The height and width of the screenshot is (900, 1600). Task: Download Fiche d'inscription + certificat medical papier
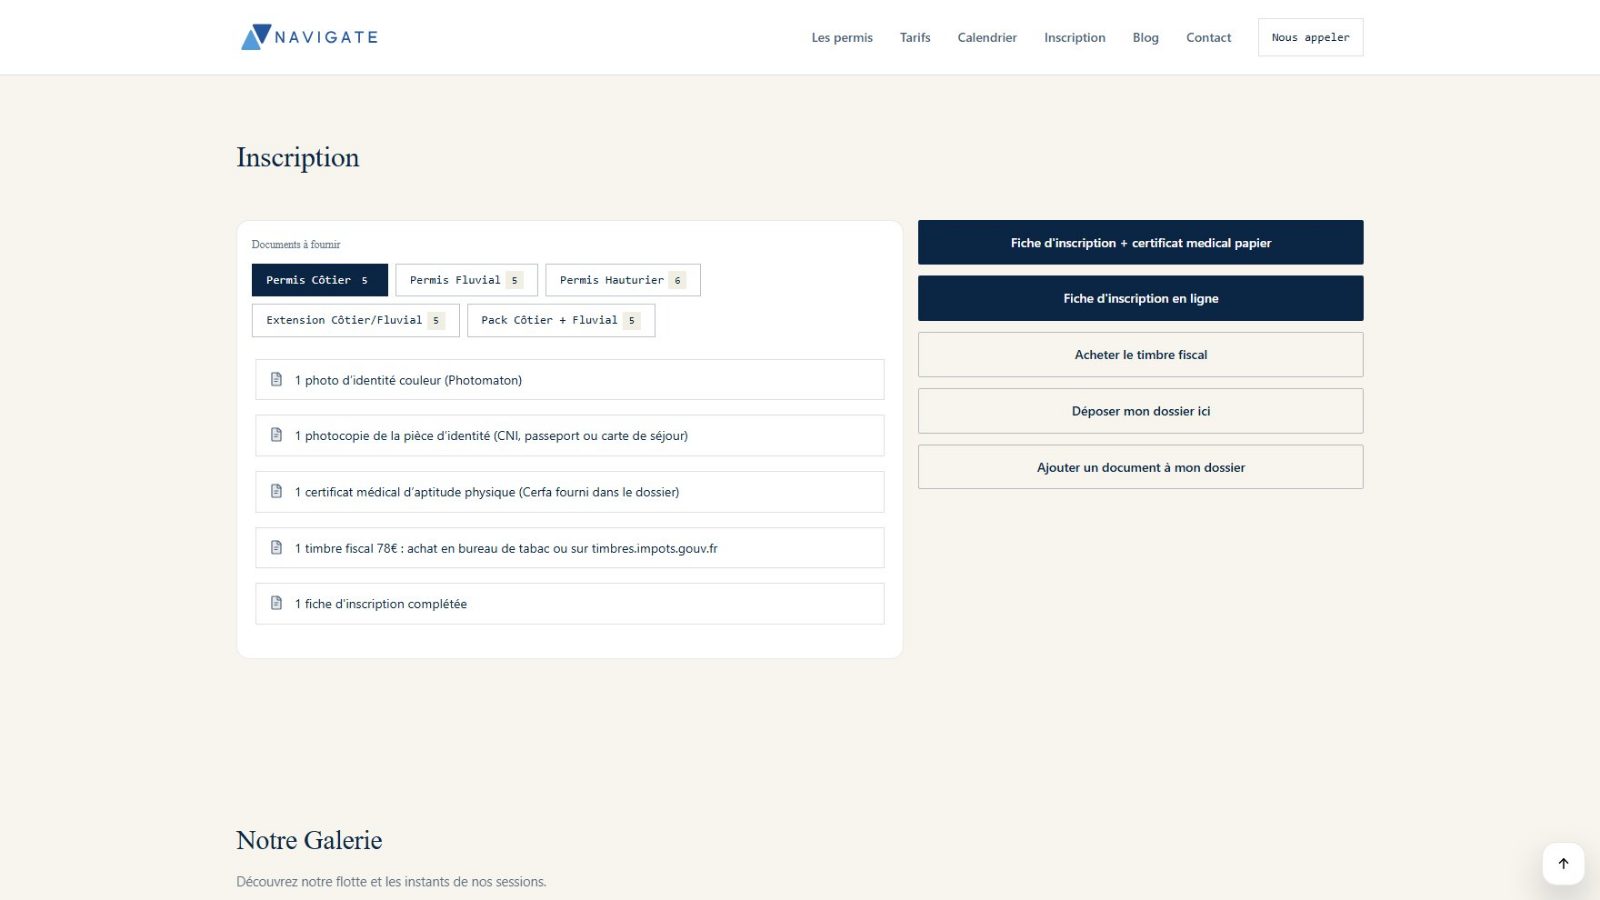tap(1141, 243)
